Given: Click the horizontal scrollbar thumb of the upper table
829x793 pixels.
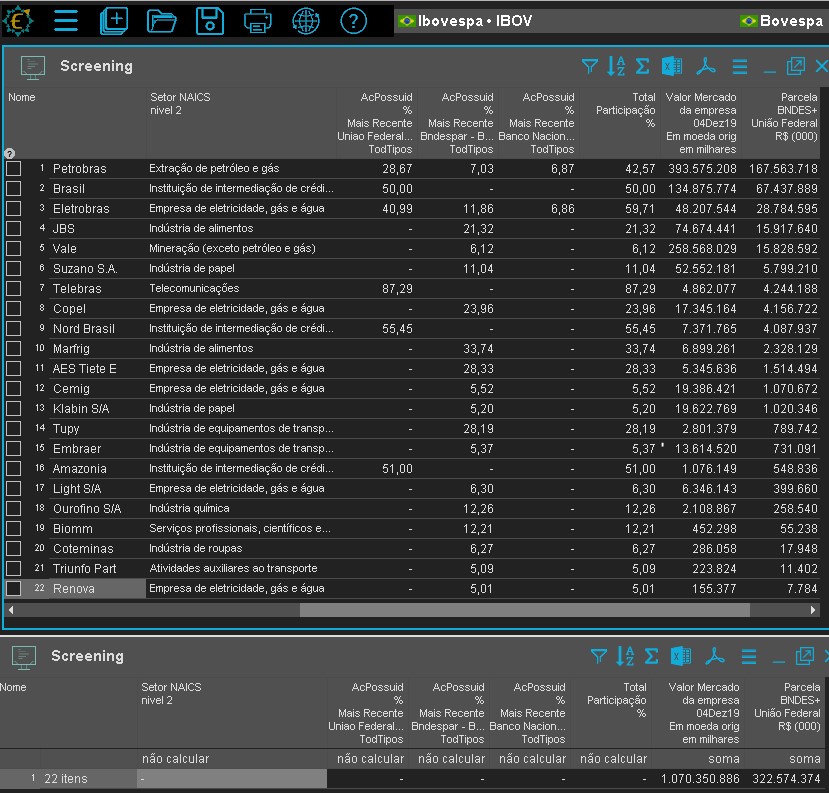Looking at the screenshot, I should [x=524, y=610].
